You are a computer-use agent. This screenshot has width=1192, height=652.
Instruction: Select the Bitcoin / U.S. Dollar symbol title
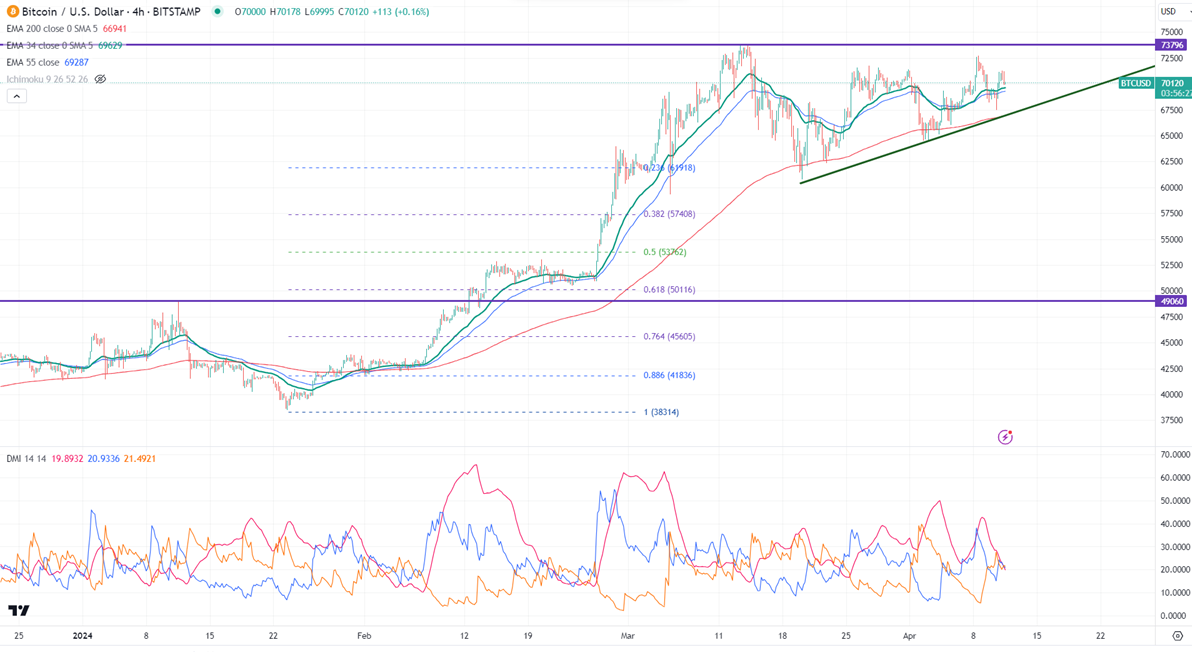click(x=111, y=11)
